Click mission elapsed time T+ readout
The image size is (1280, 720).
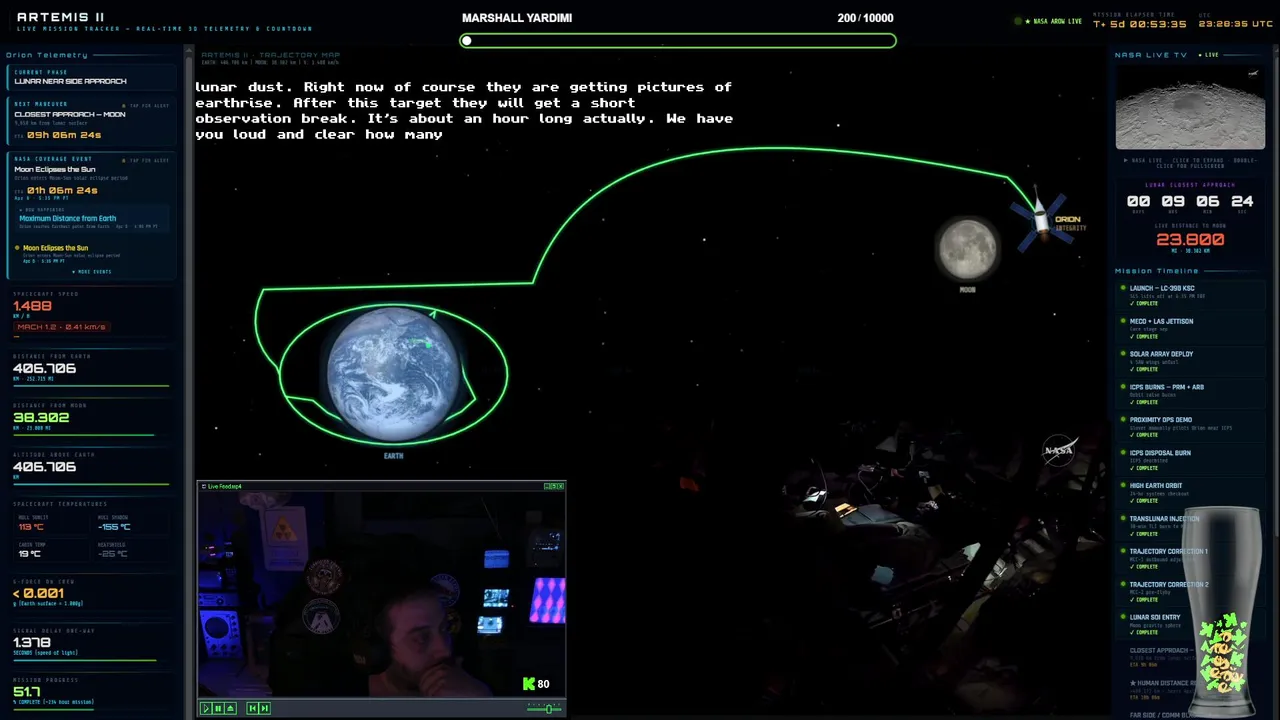1139,23
